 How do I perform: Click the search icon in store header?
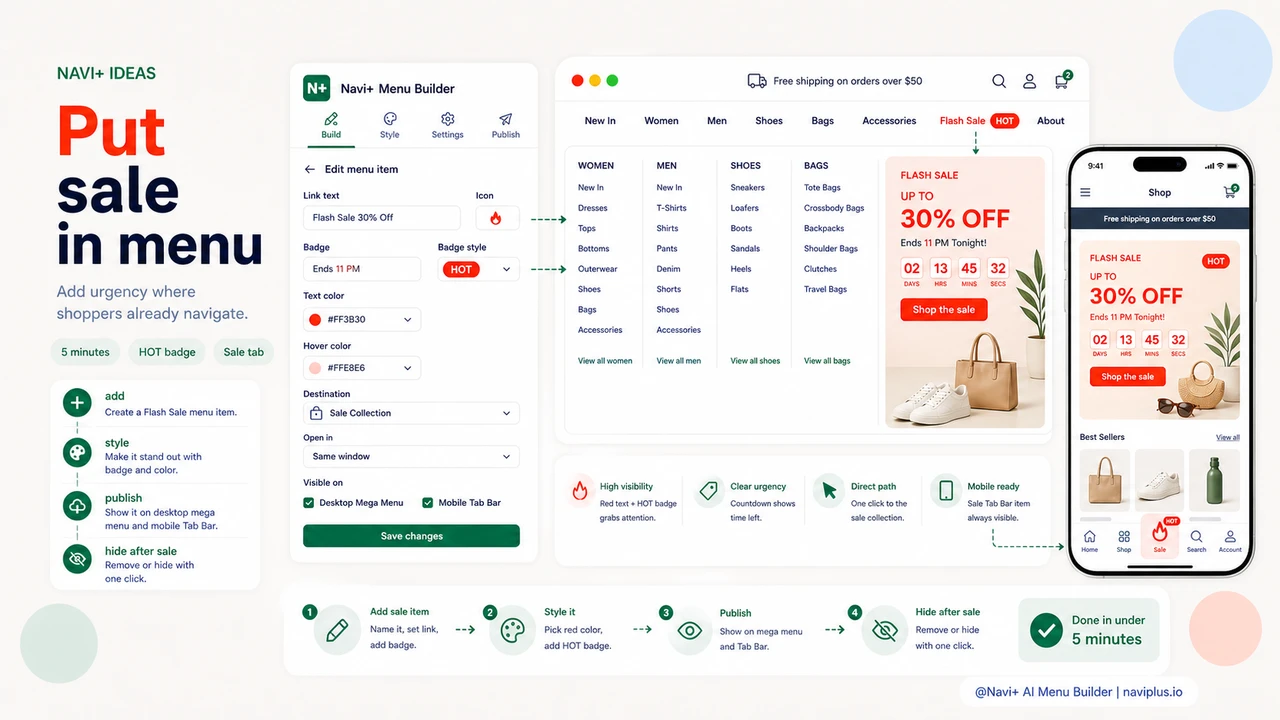click(x=999, y=81)
